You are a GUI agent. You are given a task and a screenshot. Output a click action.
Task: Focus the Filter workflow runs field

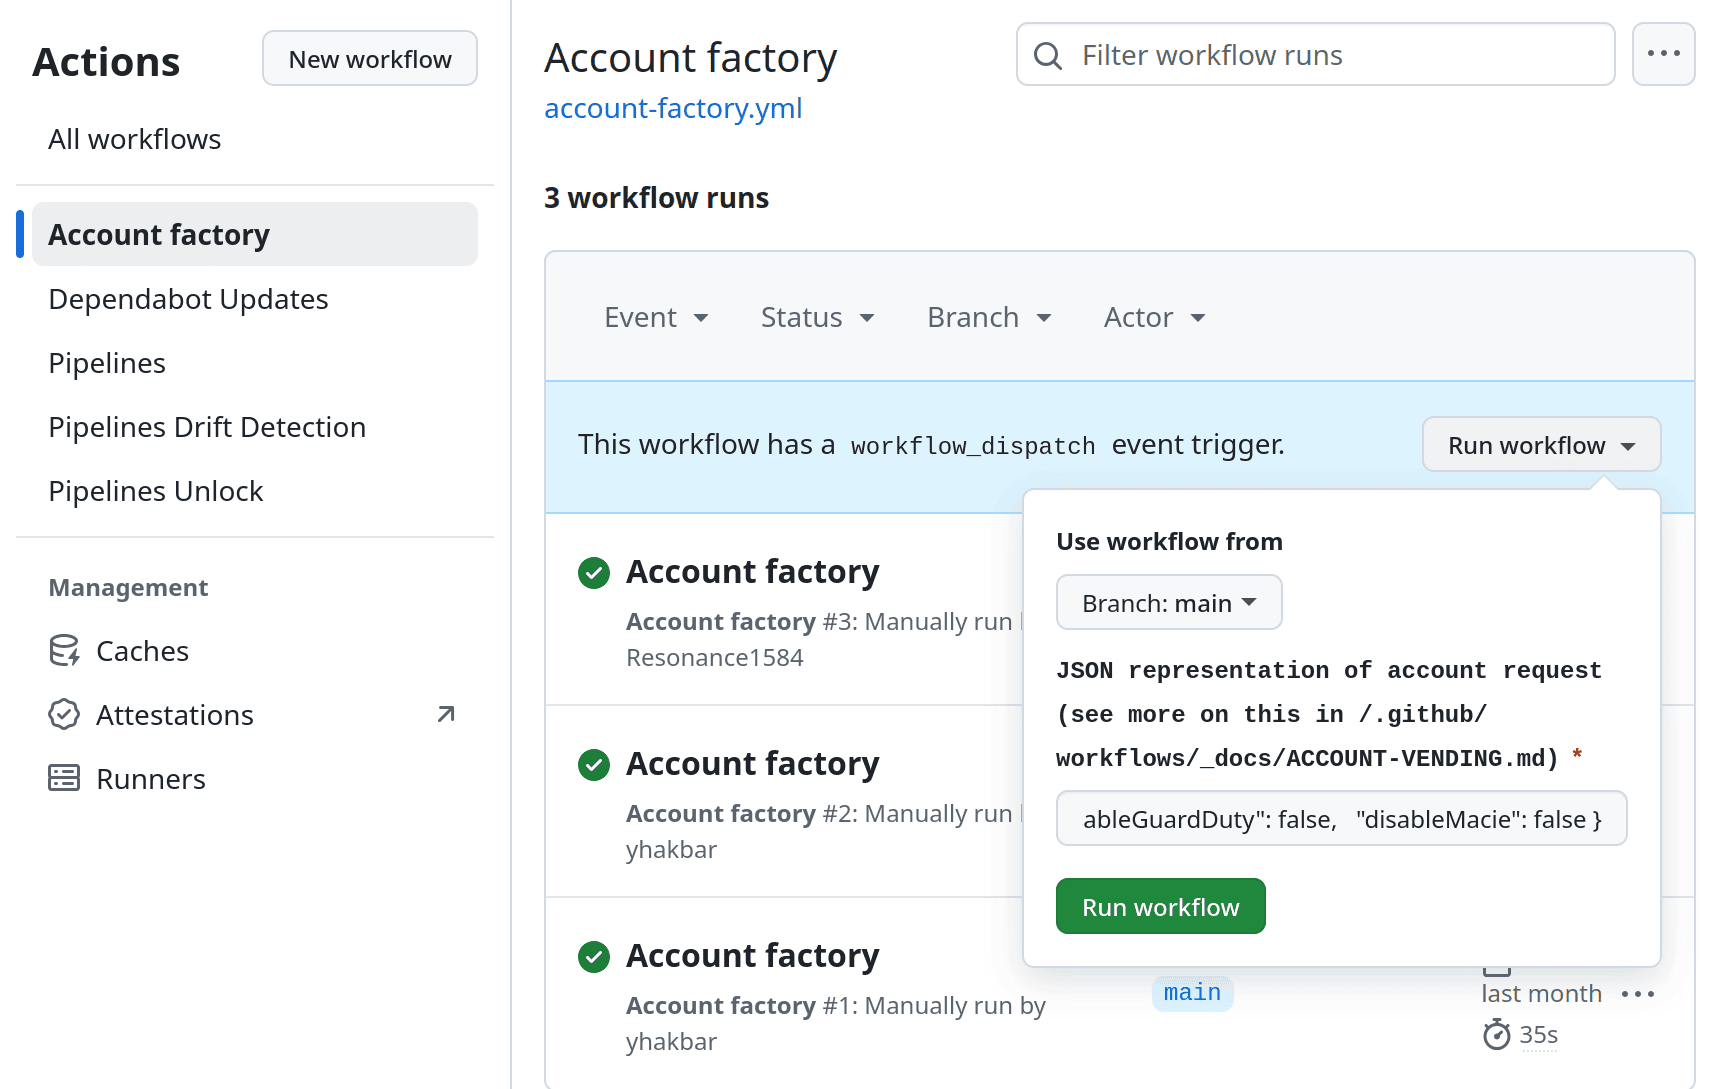(x=1316, y=55)
